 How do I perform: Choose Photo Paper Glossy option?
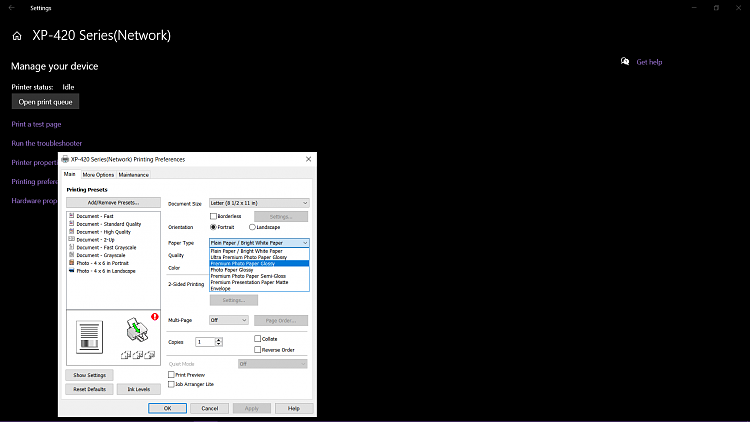point(259,270)
